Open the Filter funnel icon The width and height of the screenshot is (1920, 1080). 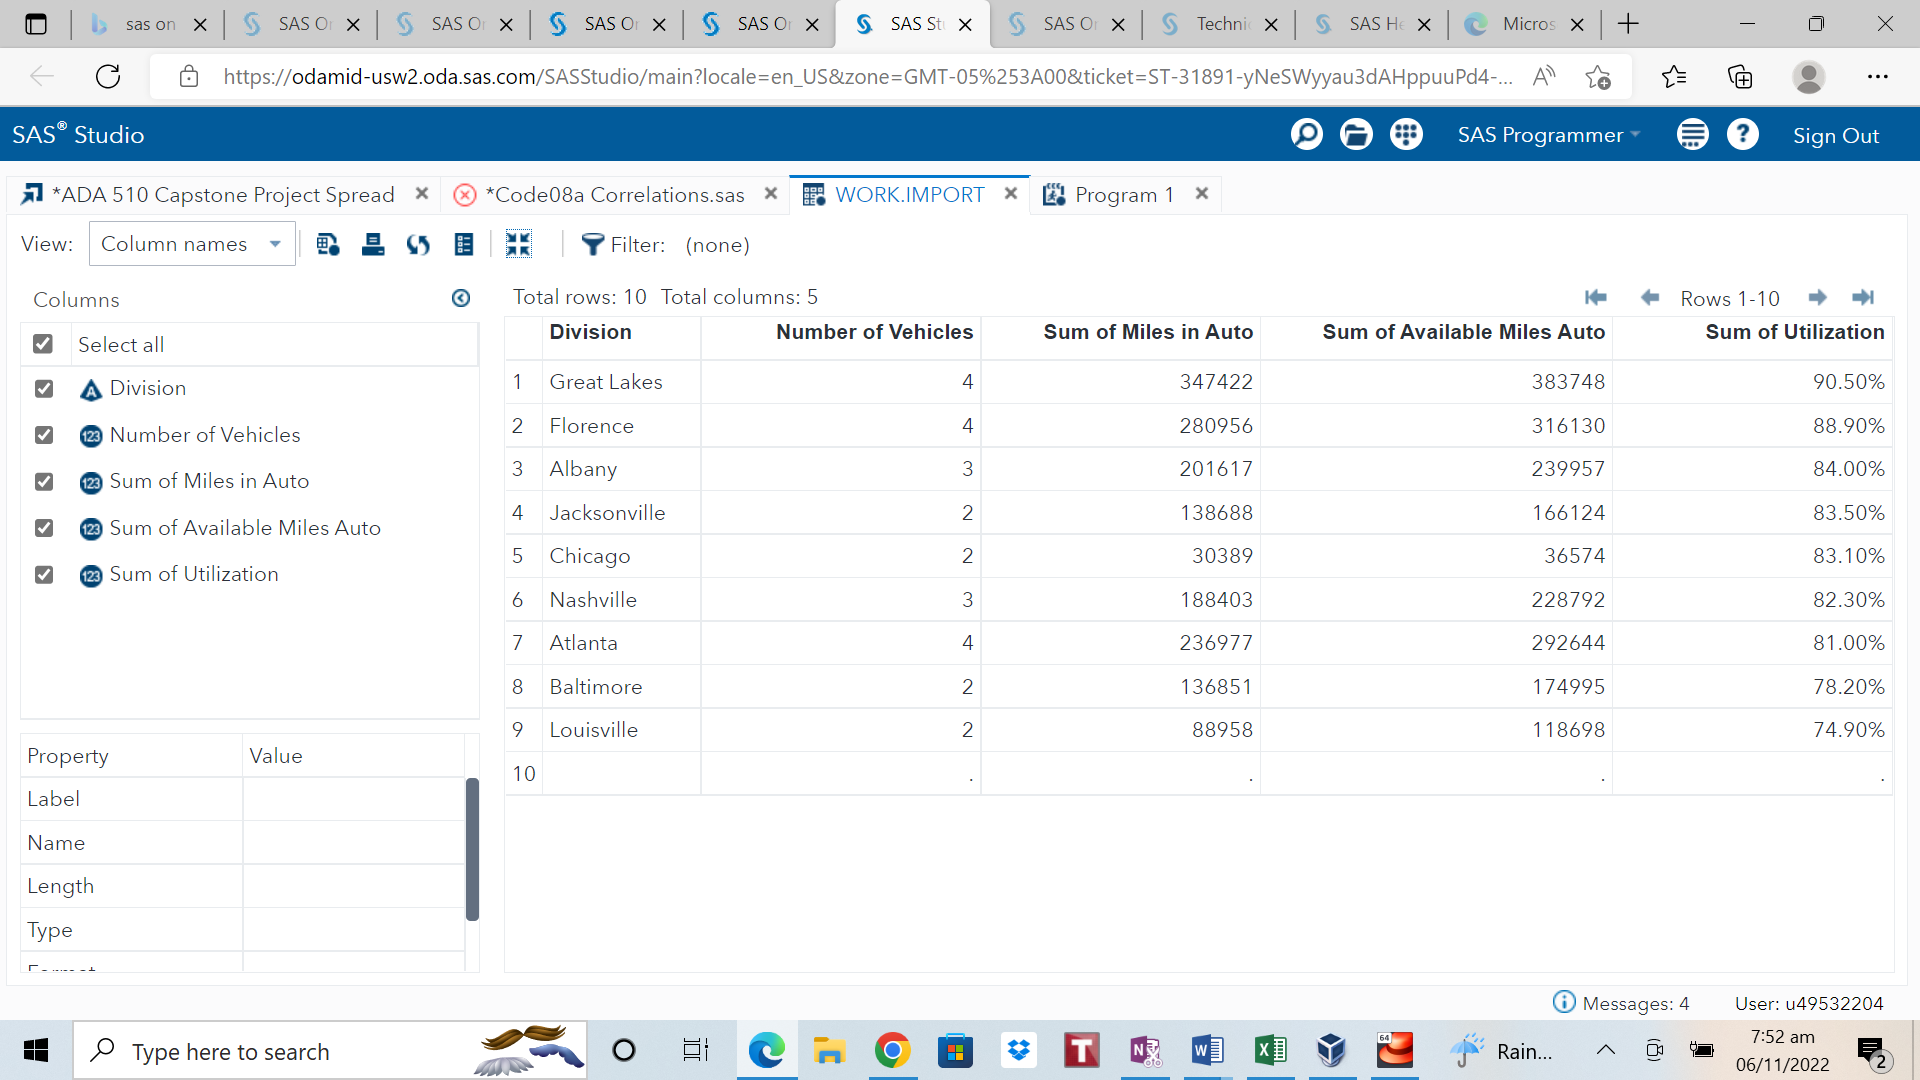(x=594, y=244)
